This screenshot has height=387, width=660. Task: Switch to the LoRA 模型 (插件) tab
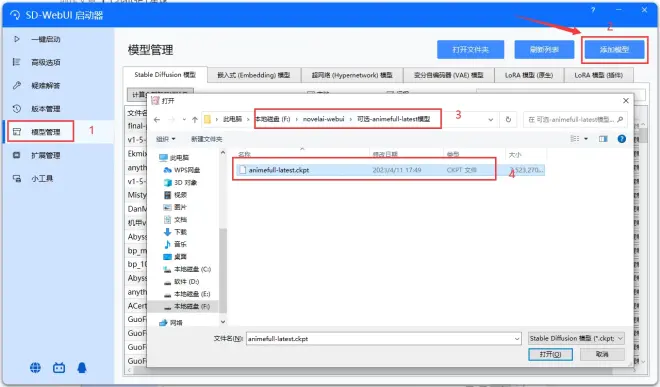pyautogui.click(x=599, y=75)
